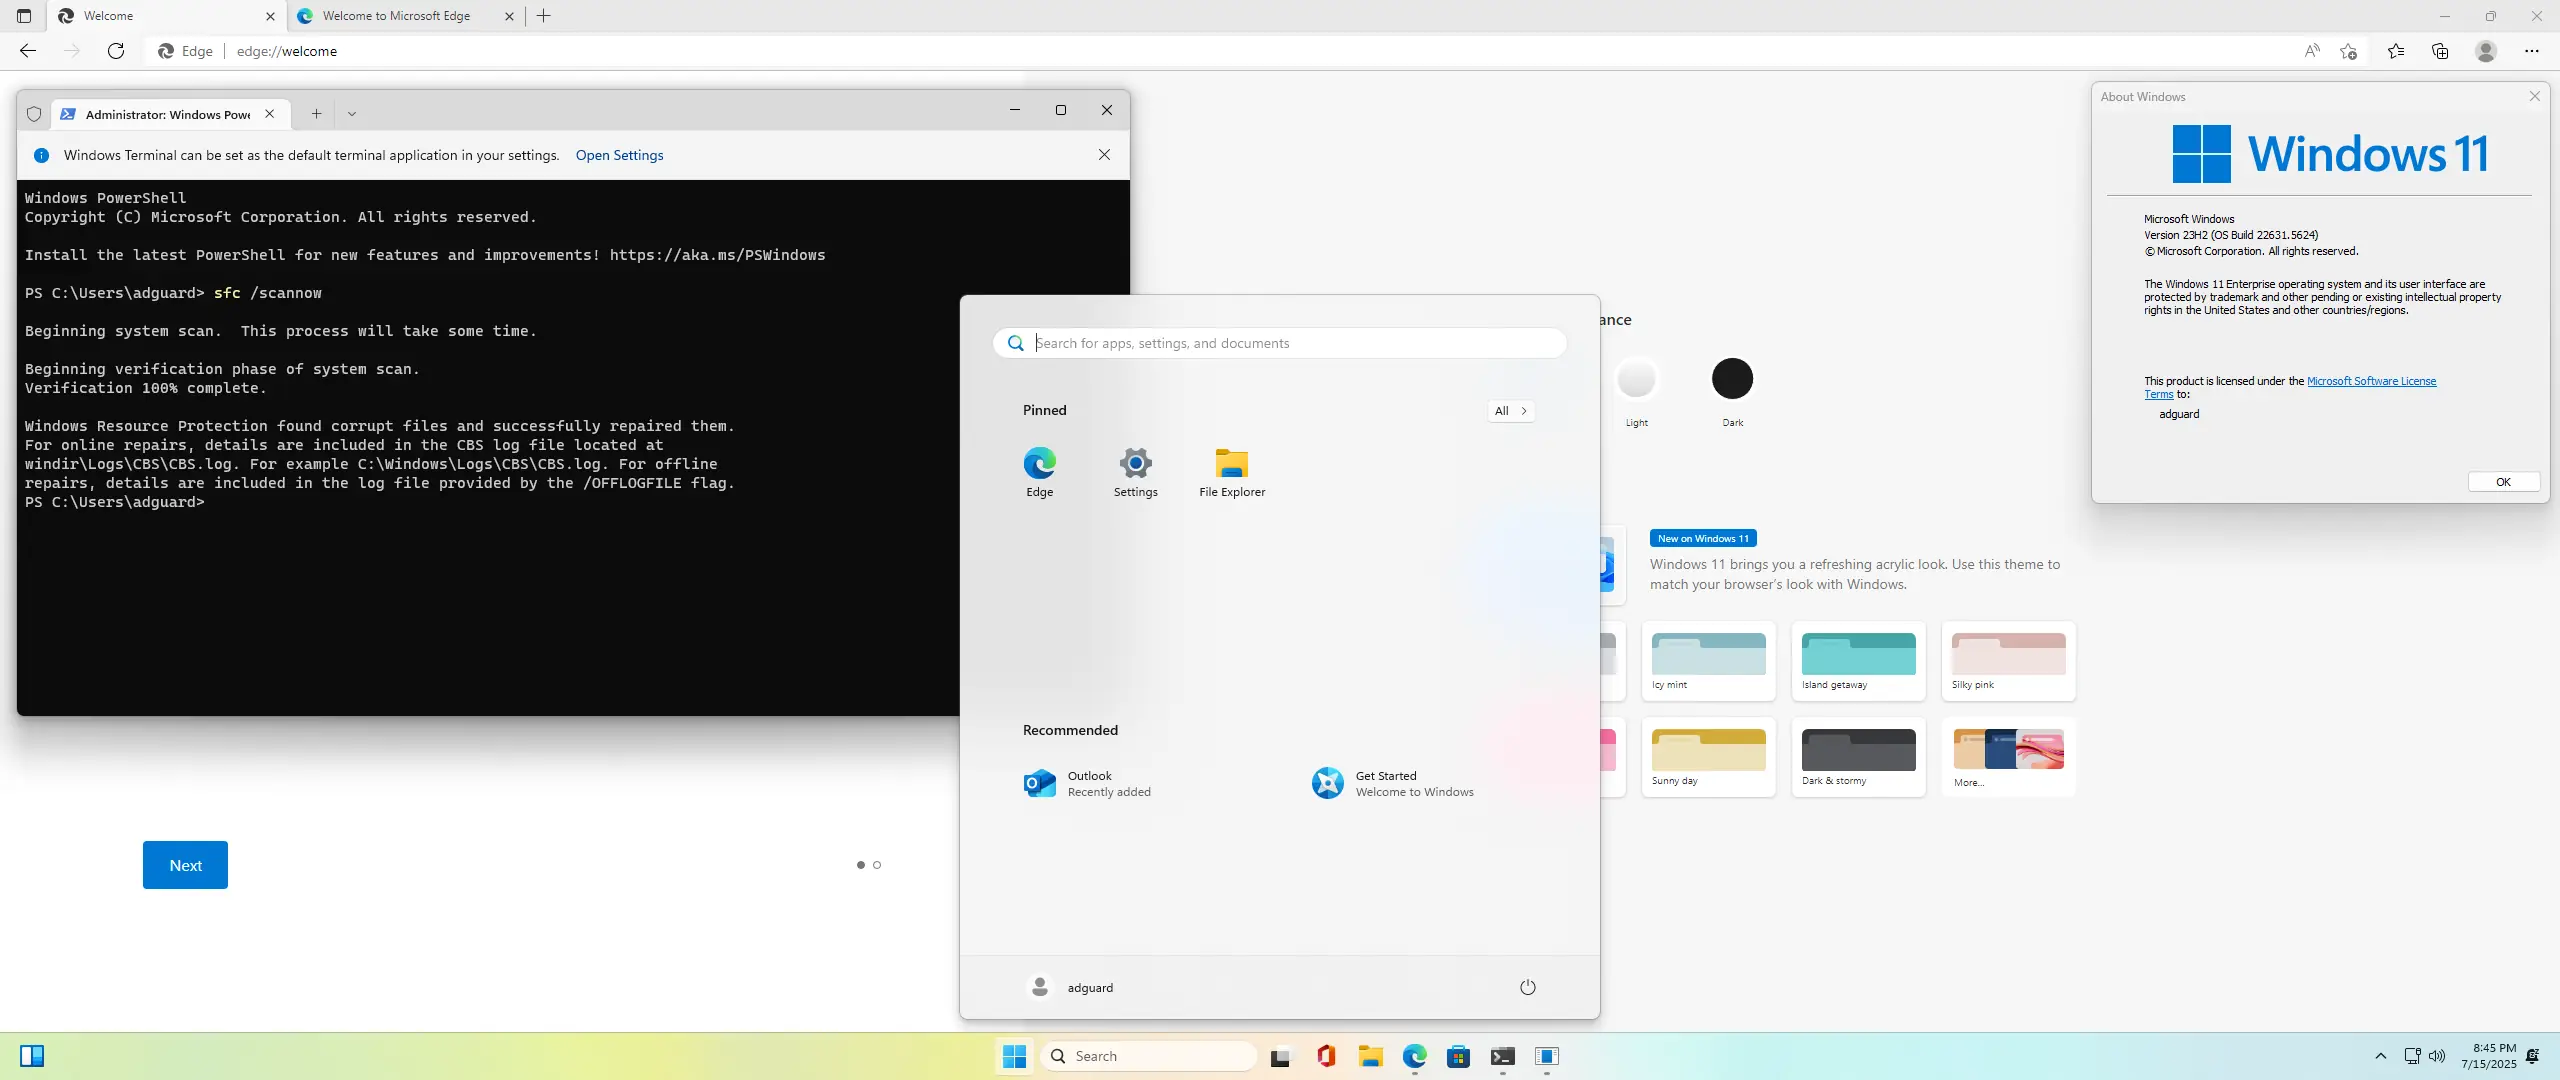Viewport: 2560px width, 1080px height.
Task: Click the Read aloud icon in Edge's address bar
Action: click(x=2313, y=51)
